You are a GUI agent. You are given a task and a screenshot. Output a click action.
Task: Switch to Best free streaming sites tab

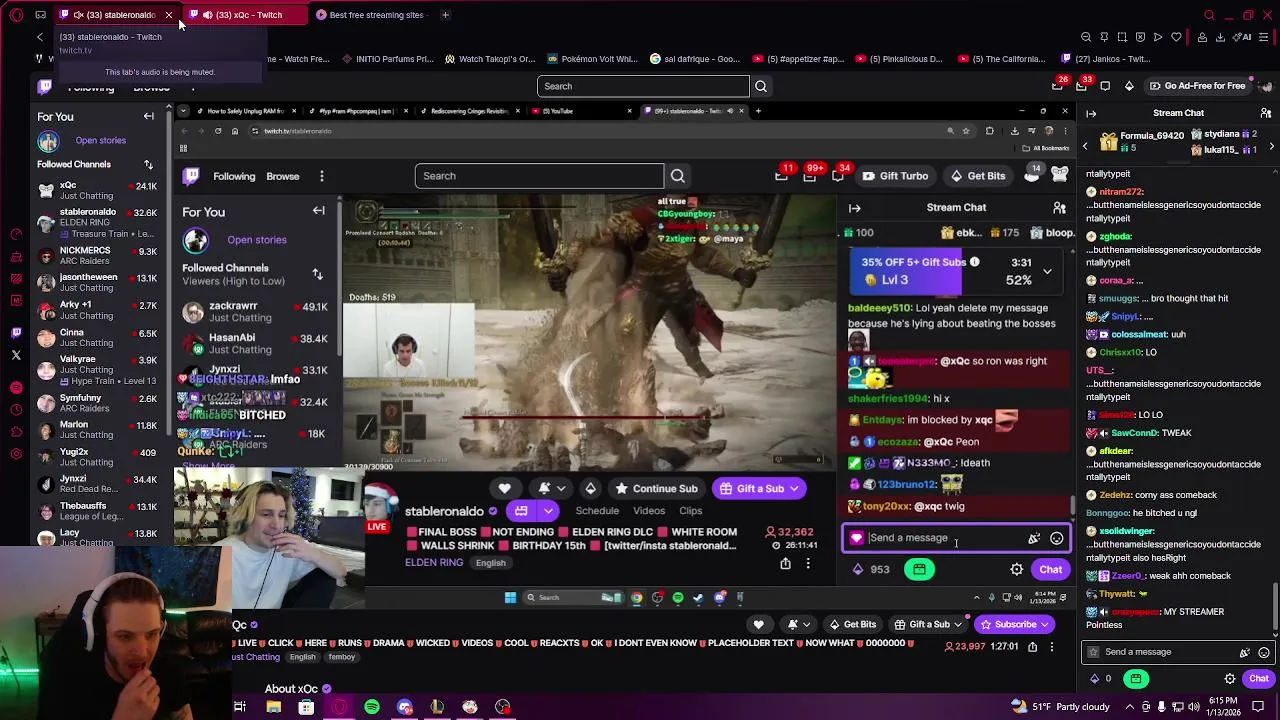point(370,15)
